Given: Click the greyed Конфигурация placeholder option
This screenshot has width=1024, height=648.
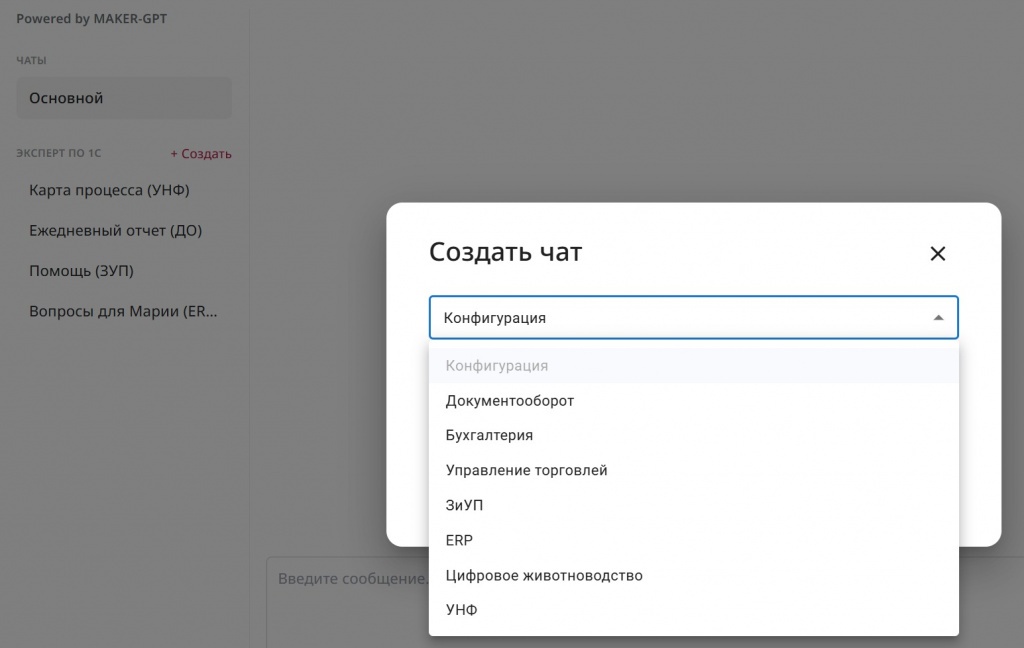Looking at the screenshot, I should coord(694,366).
